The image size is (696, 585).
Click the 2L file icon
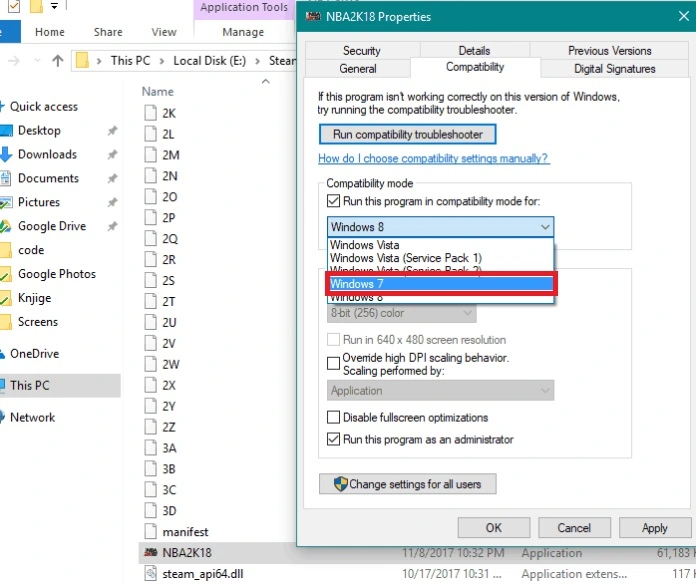150,134
